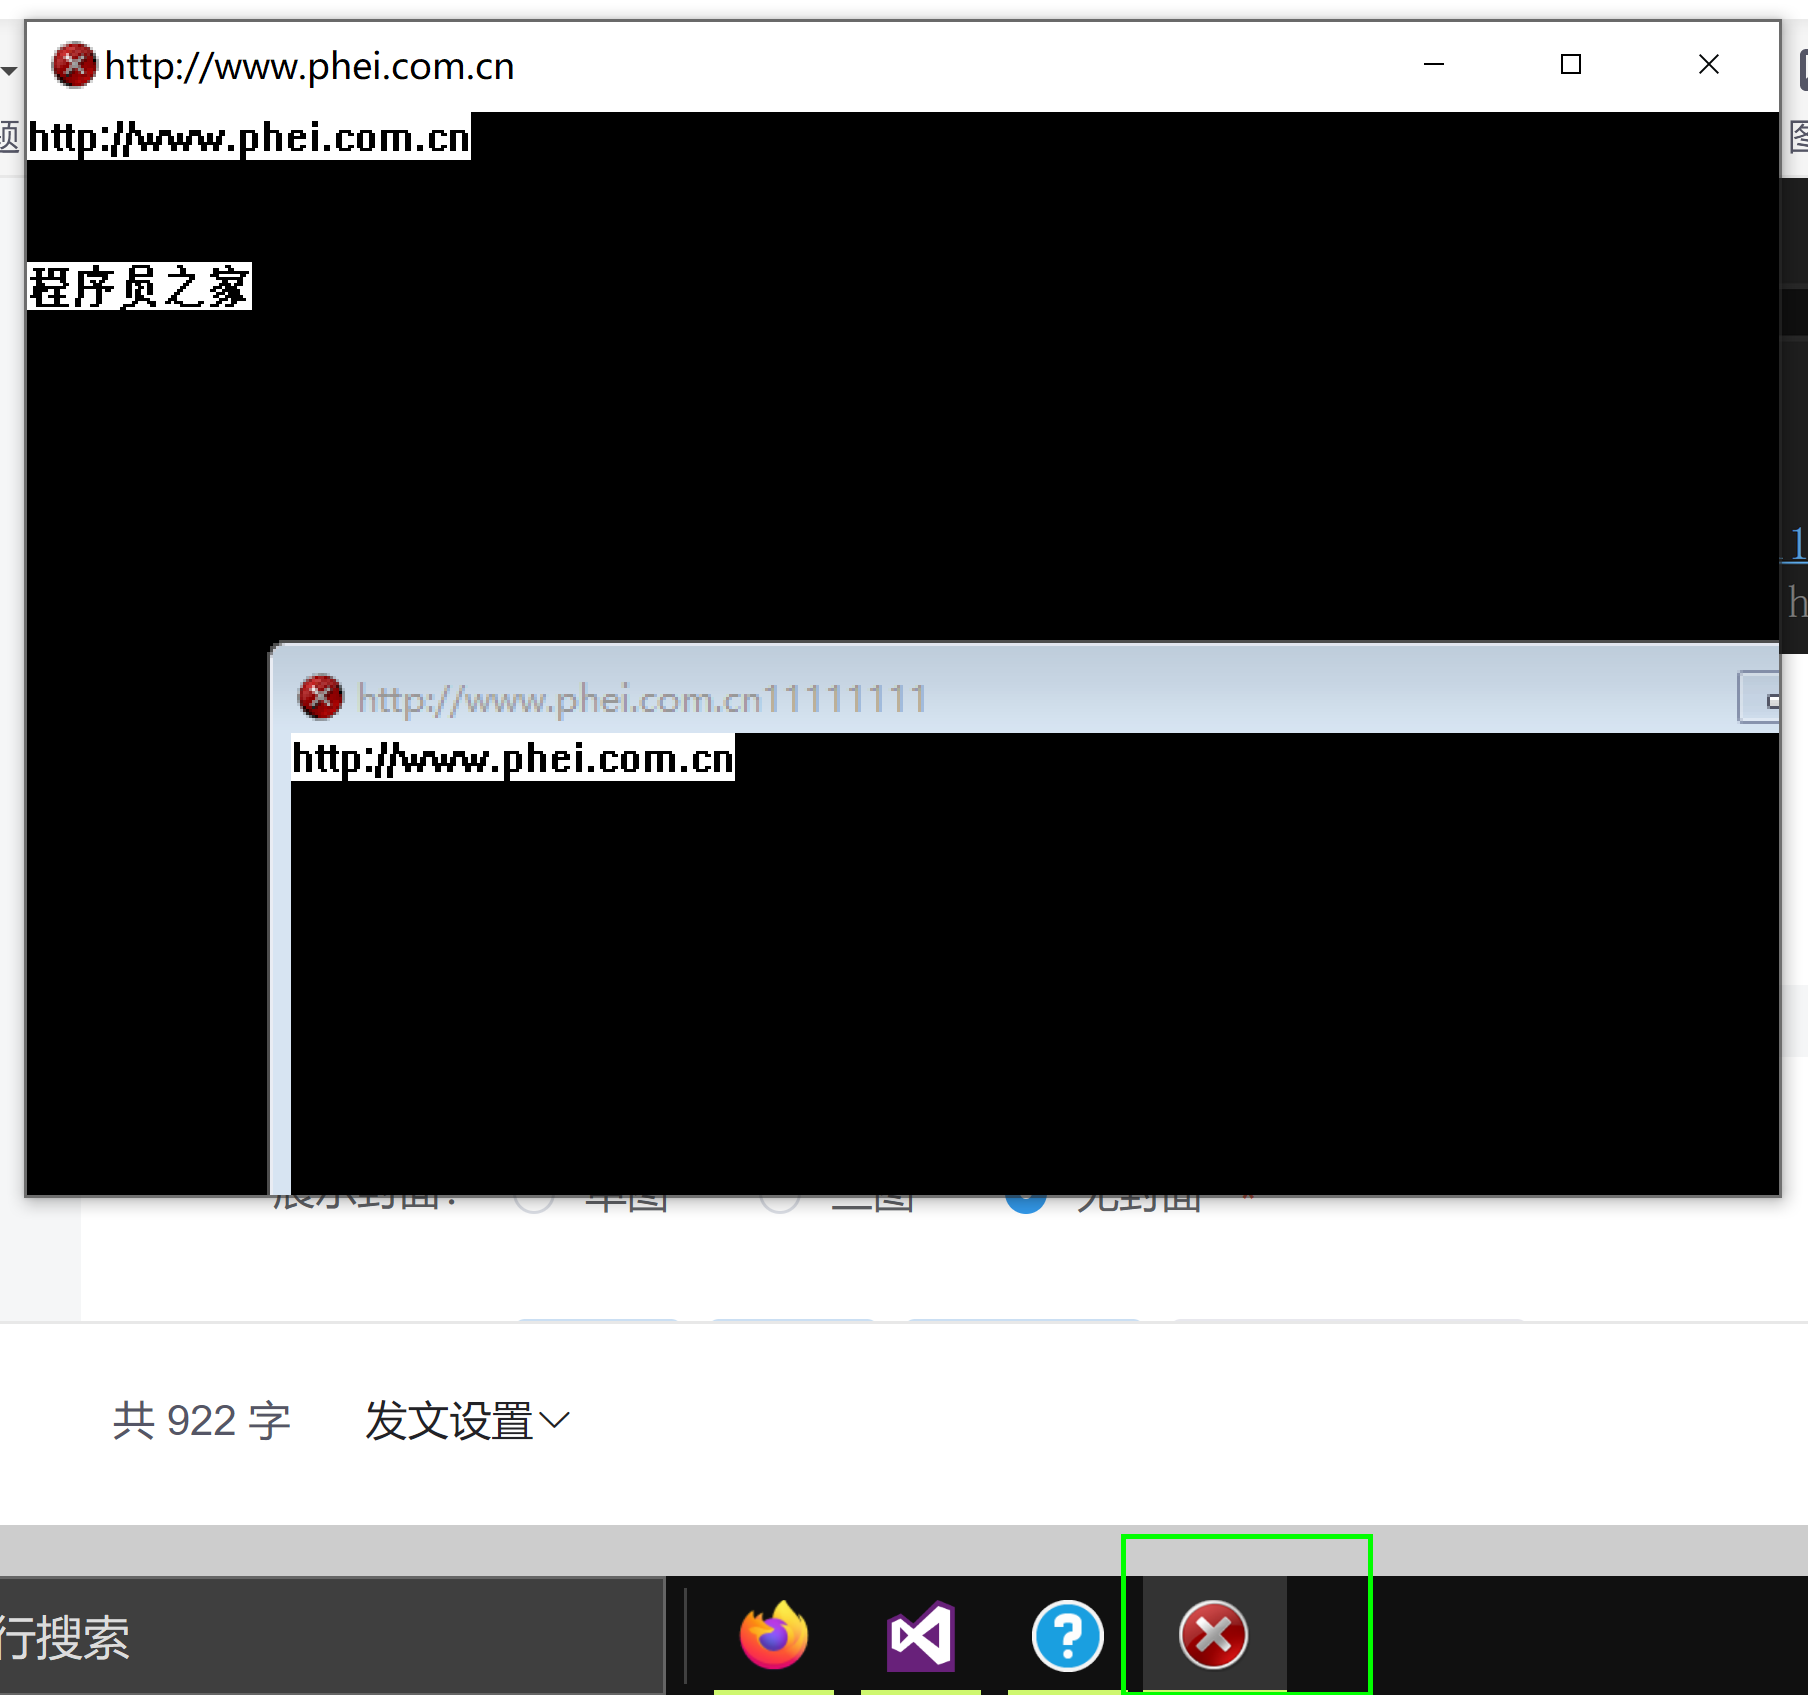This screenshot has width=1808, height=1695.
Task: Launch Firefox from the taskbar
Action: (772, 1636)
